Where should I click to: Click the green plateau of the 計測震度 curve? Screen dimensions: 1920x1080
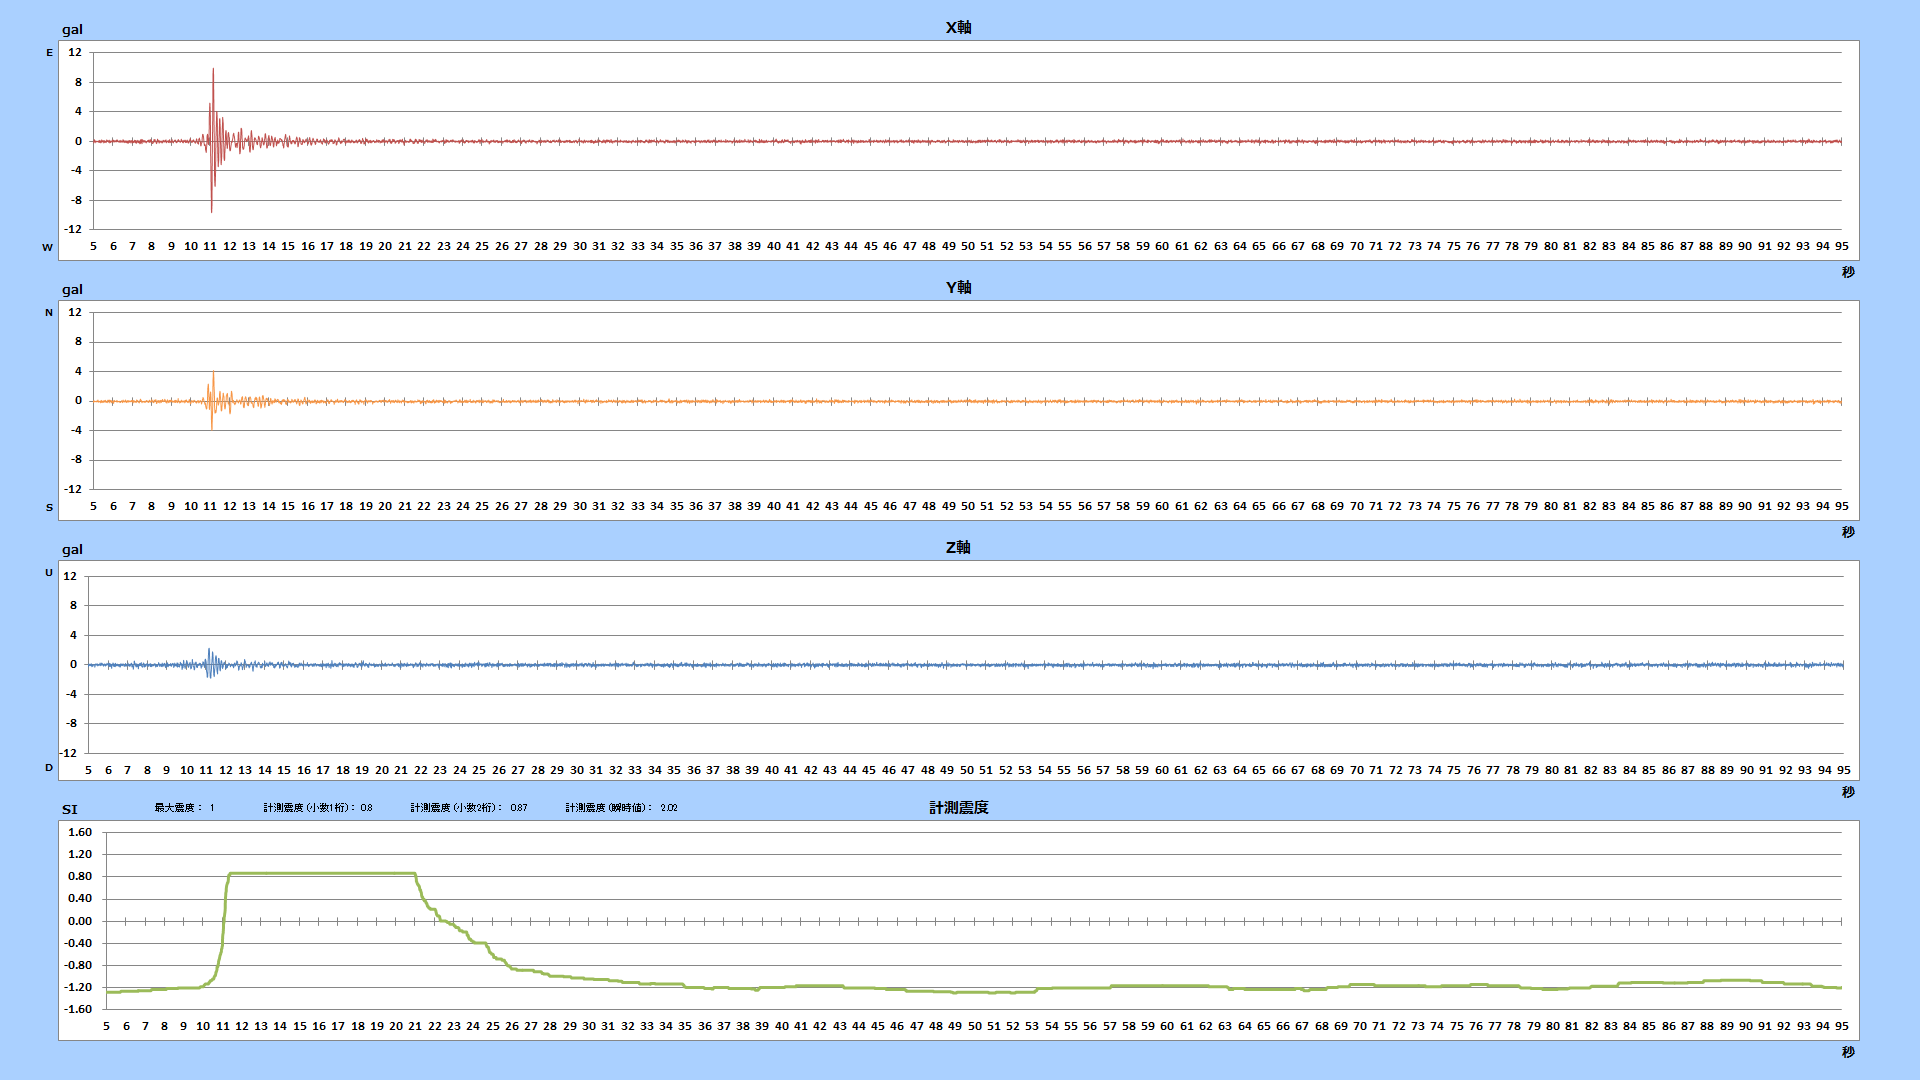[x=322, y=874]
